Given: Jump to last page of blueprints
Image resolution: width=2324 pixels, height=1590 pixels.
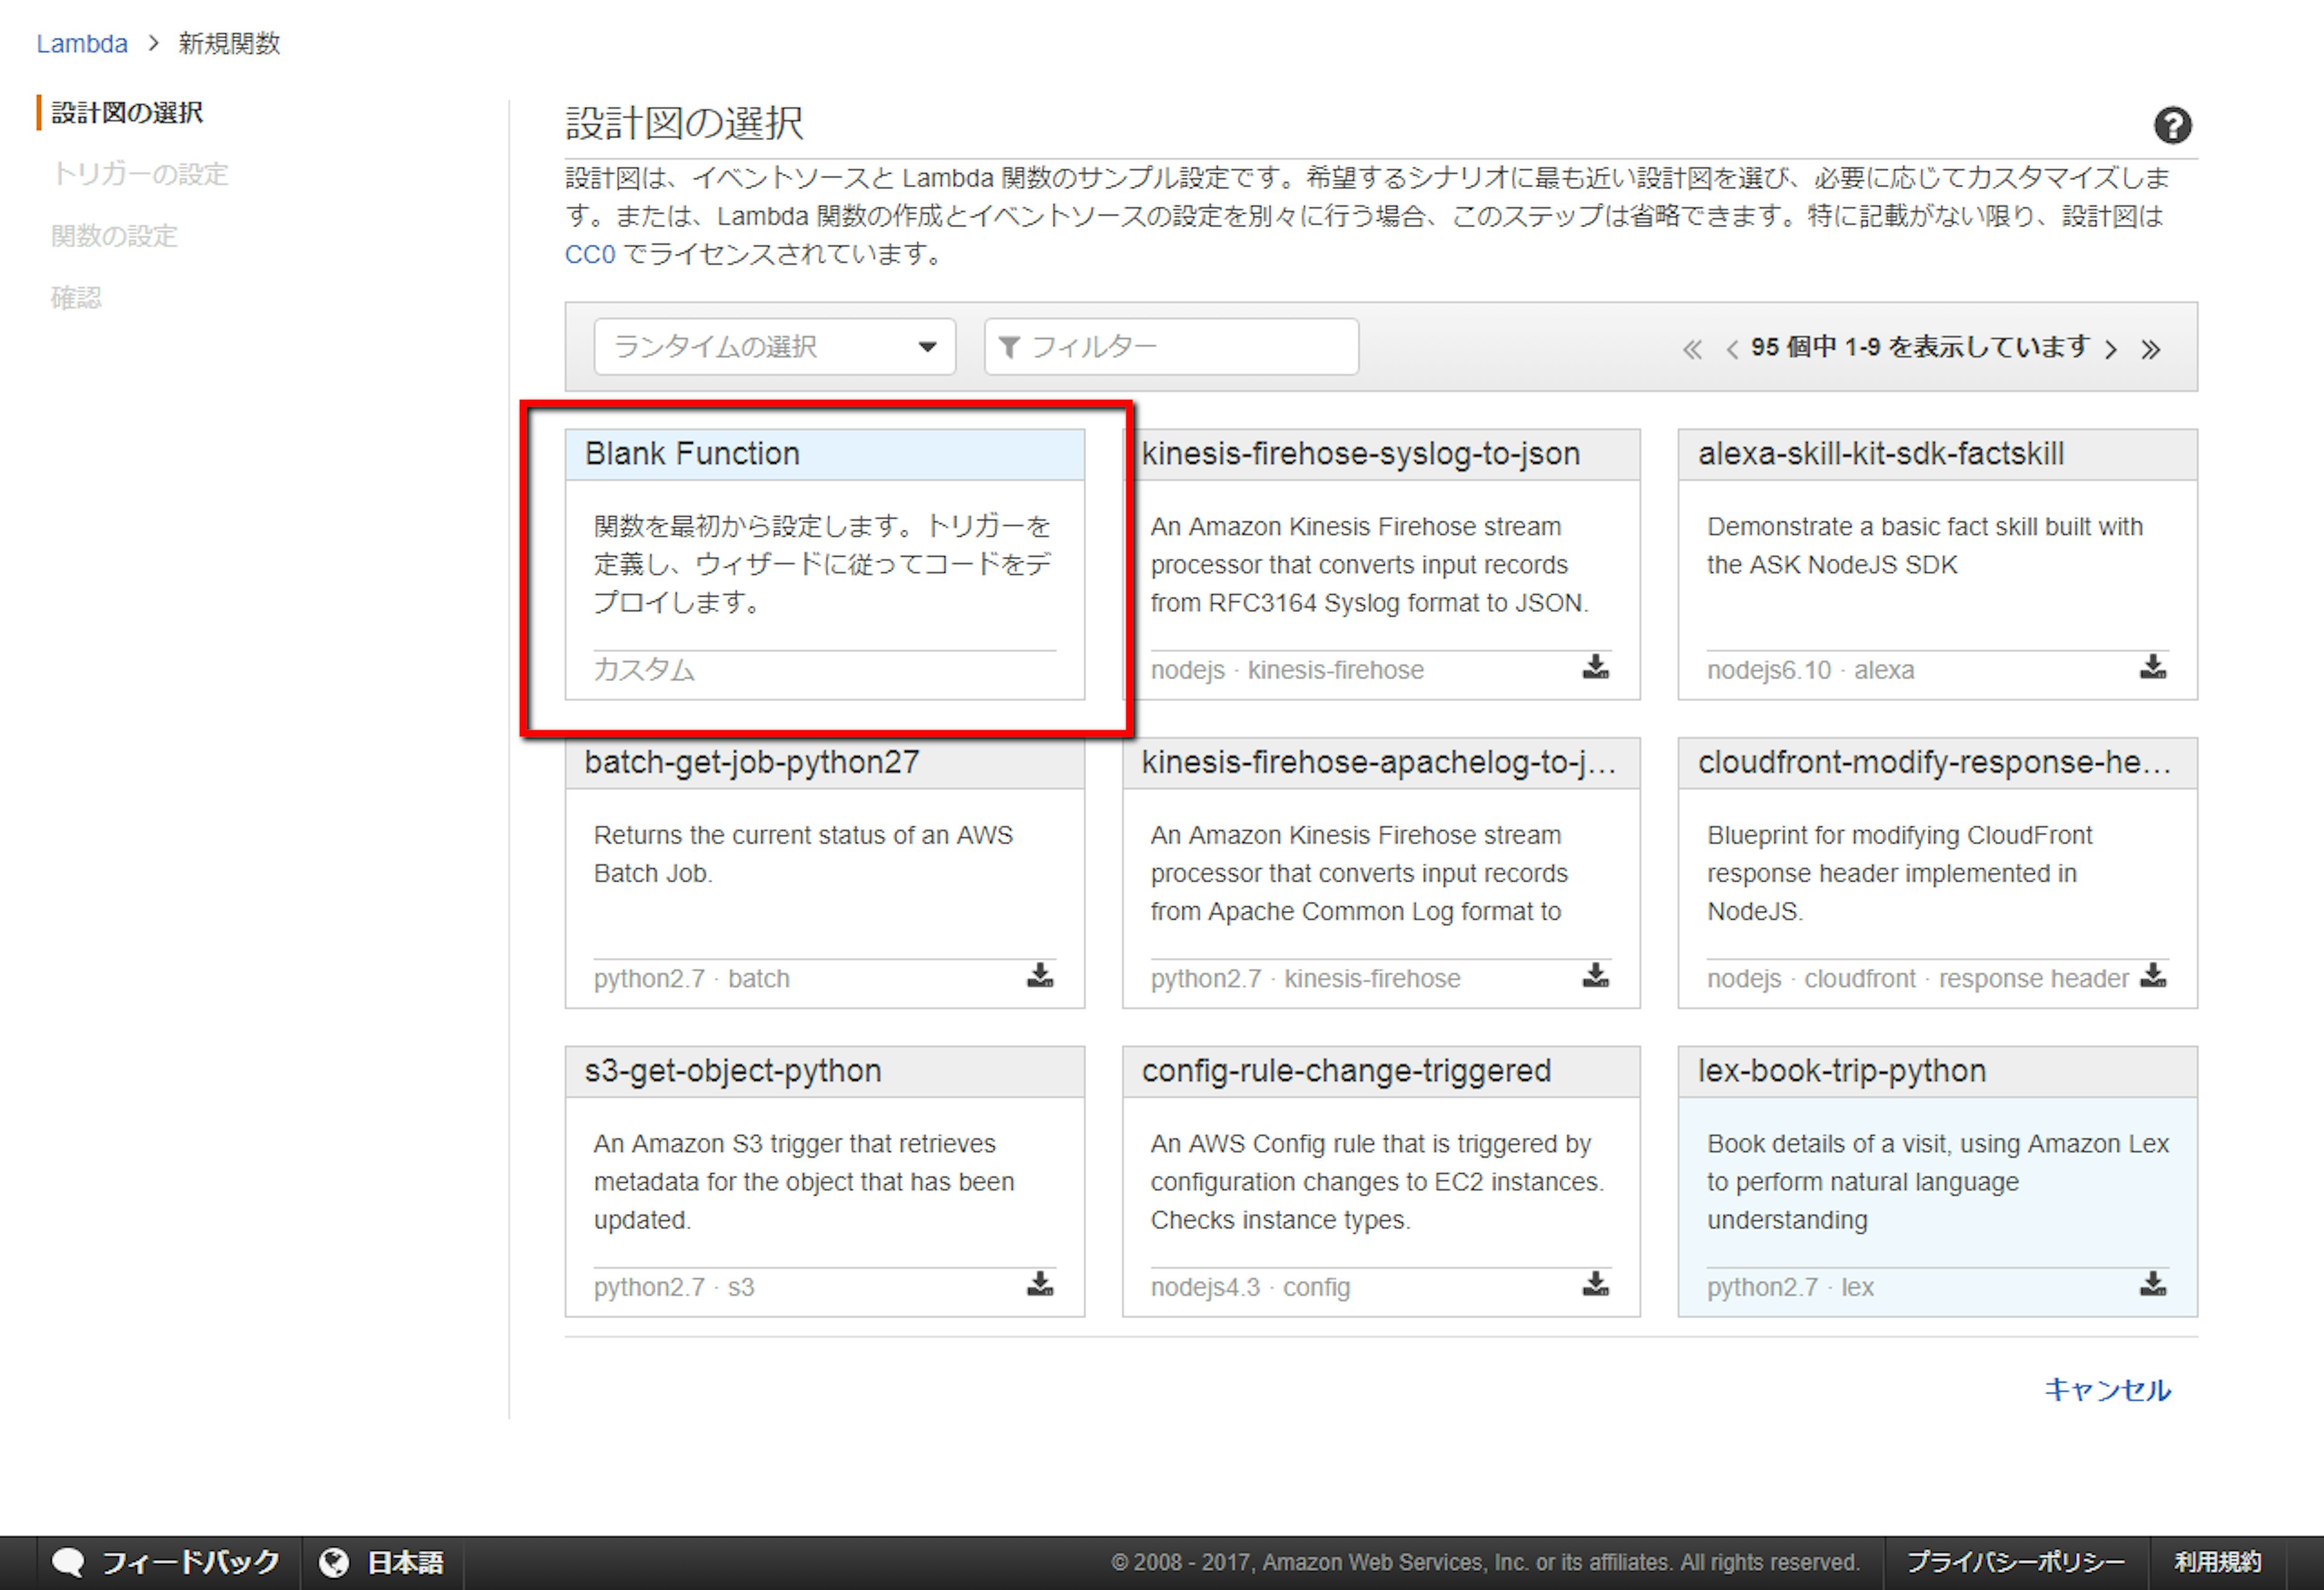Looking at the screenshot, I should click(x=2151, y=349).
